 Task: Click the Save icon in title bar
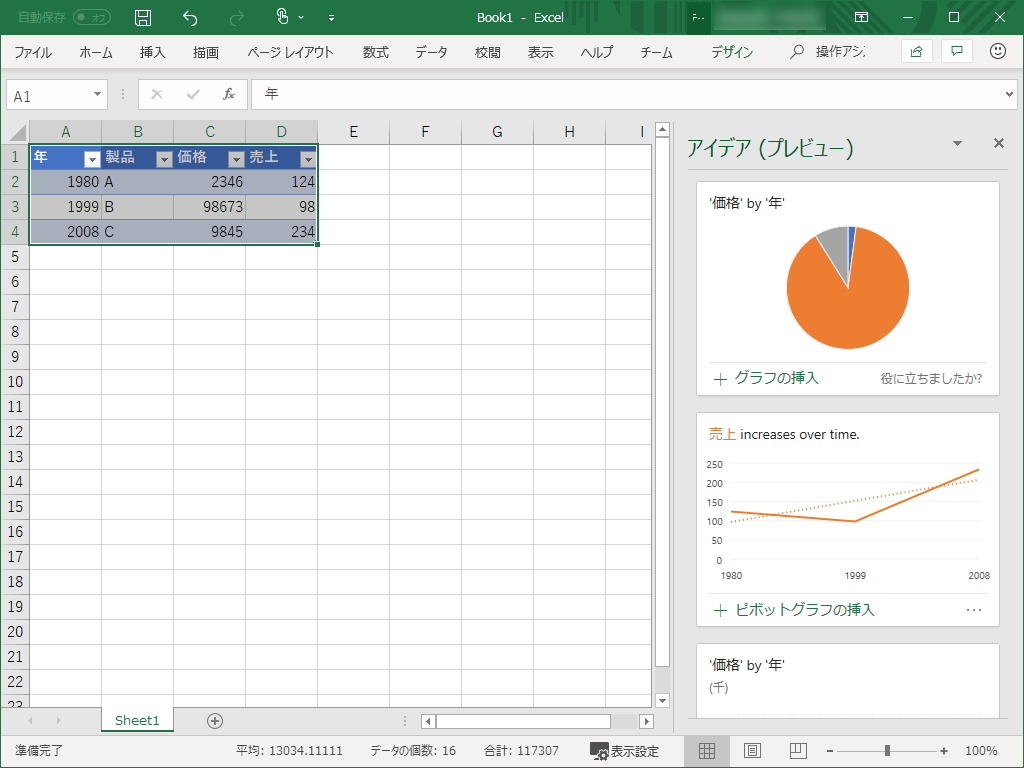click(x=142, y=18)
